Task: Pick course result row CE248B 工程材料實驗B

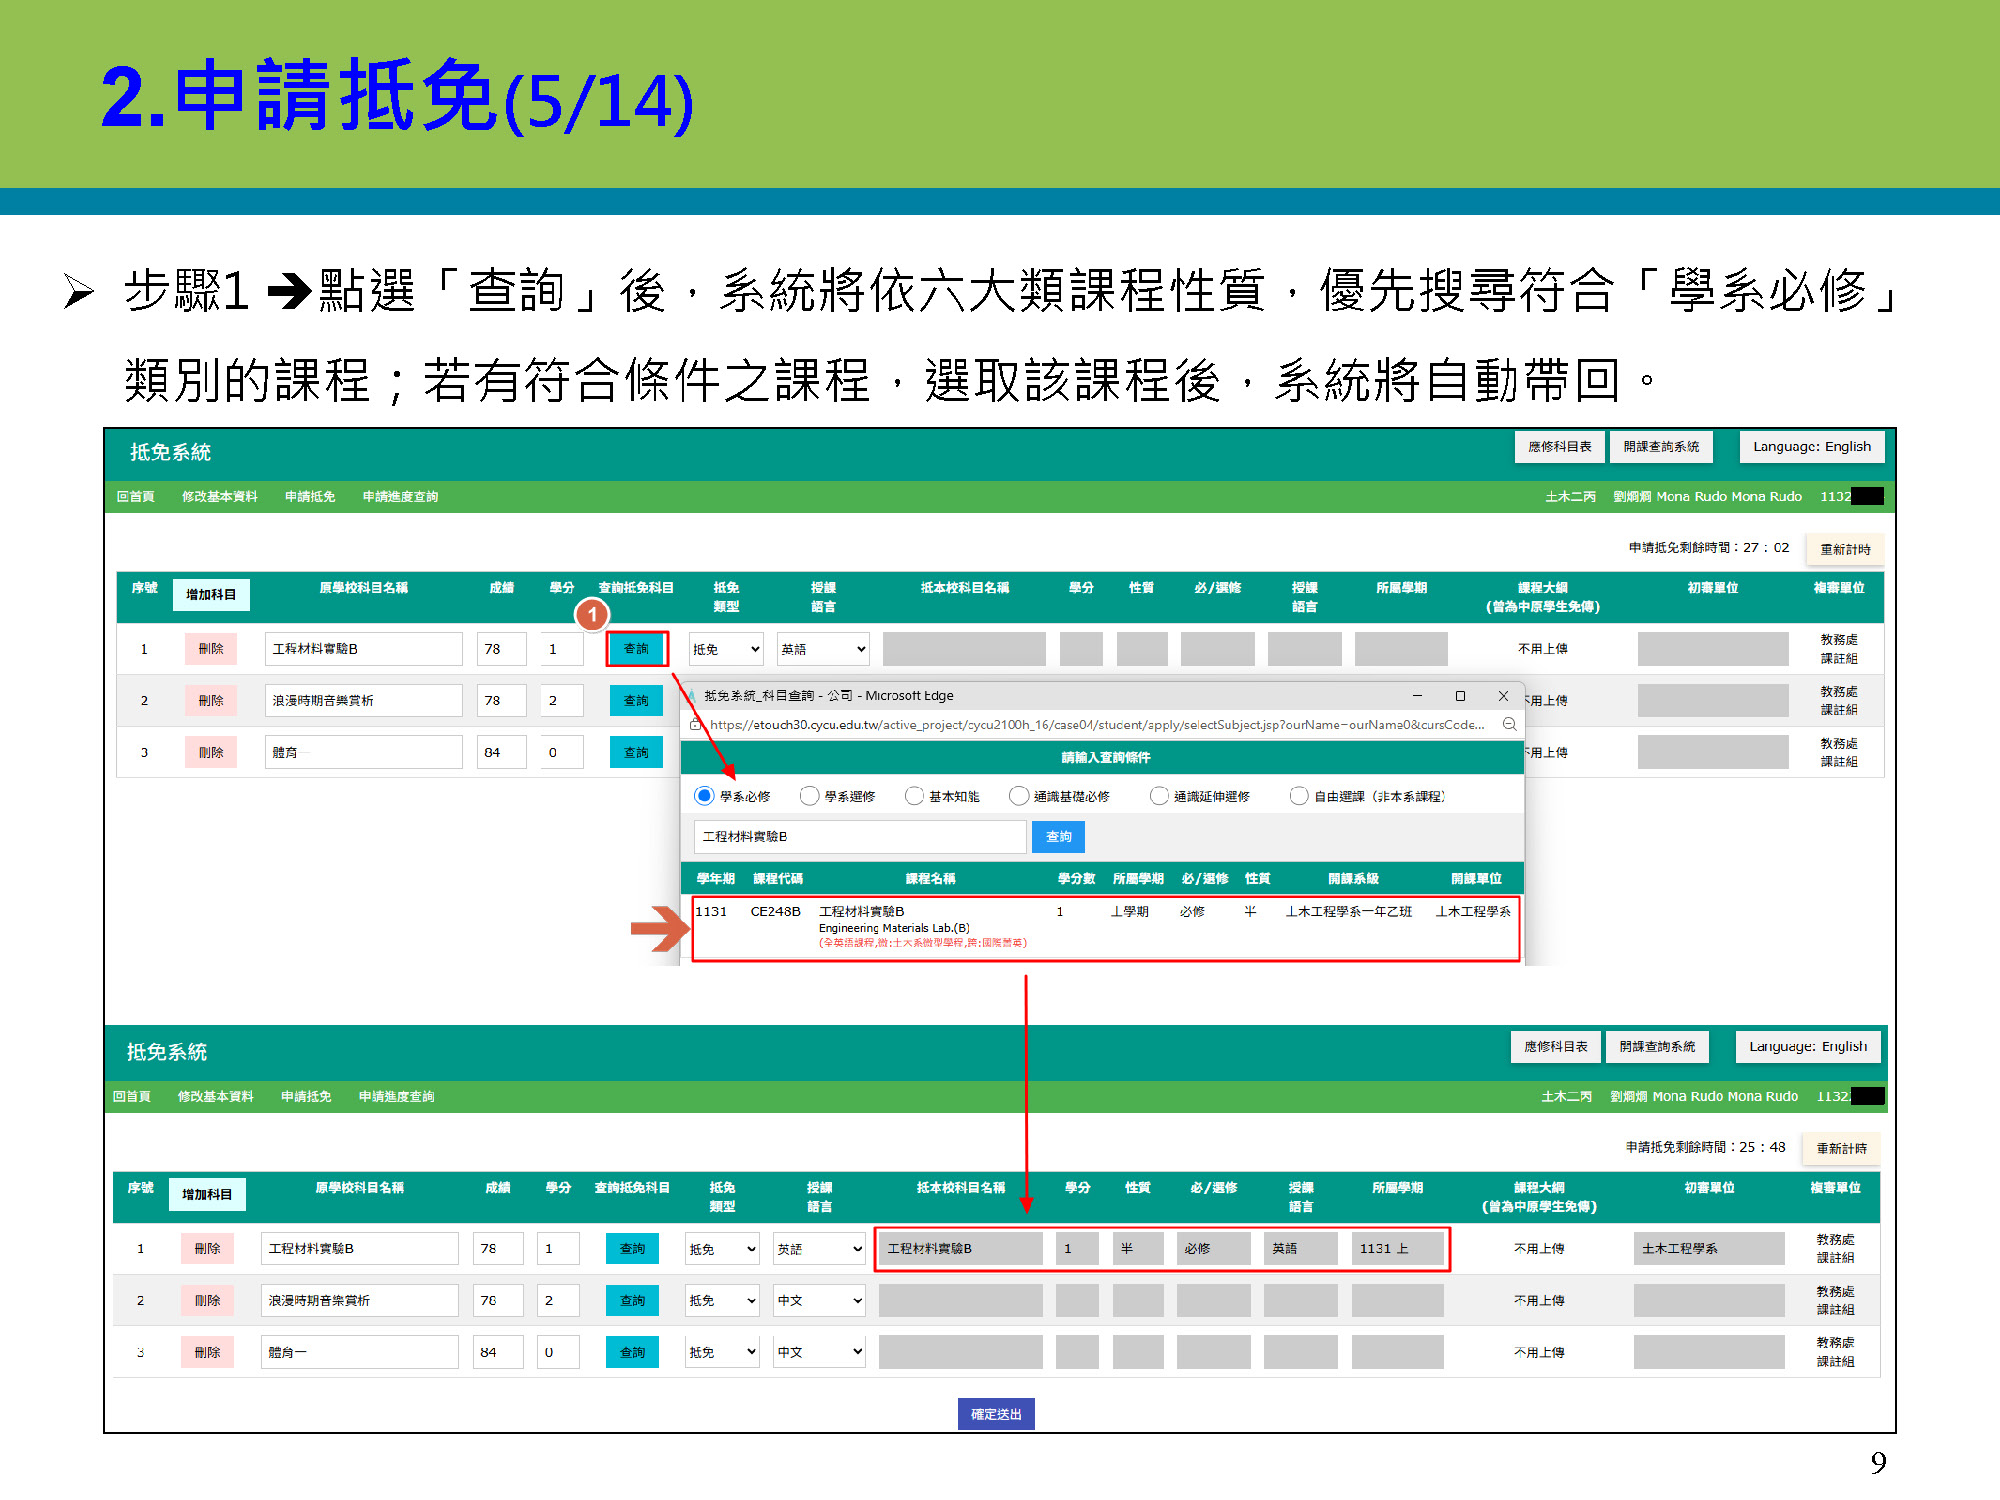Action: (1106, 929)
